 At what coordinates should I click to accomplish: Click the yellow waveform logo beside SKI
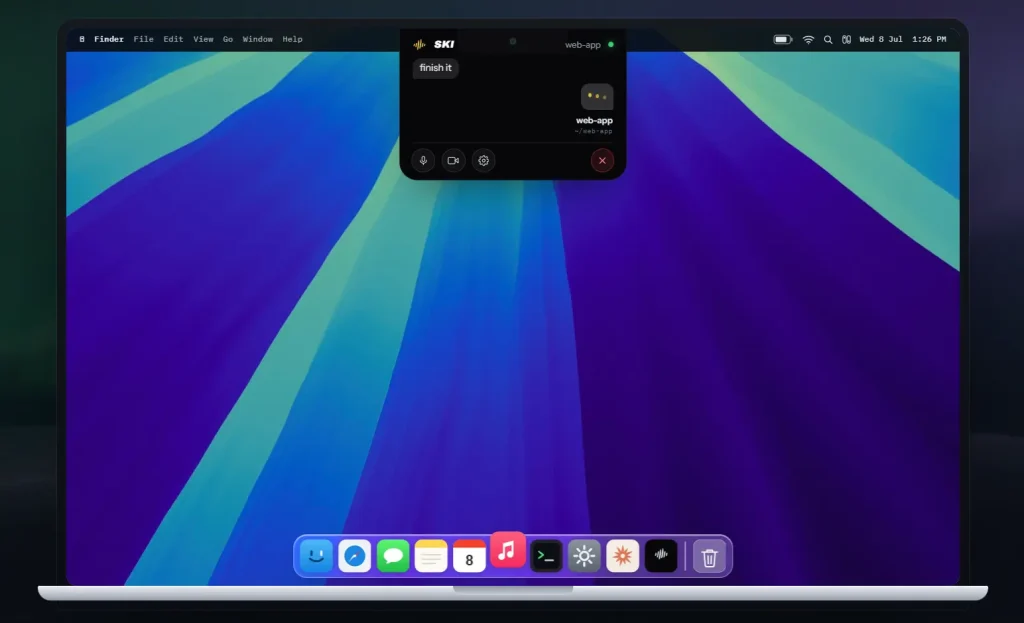click(419, 44)
